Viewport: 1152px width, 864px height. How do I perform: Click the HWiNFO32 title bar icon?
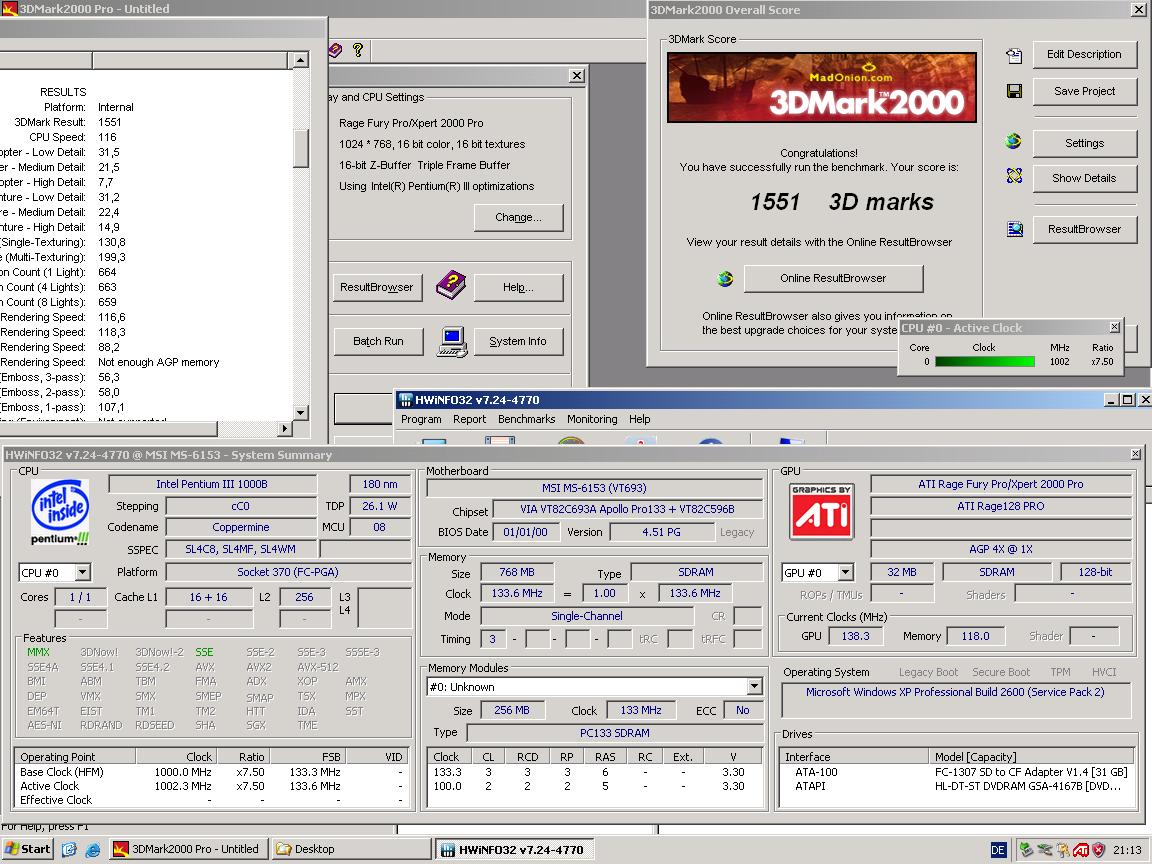(406, 400)
